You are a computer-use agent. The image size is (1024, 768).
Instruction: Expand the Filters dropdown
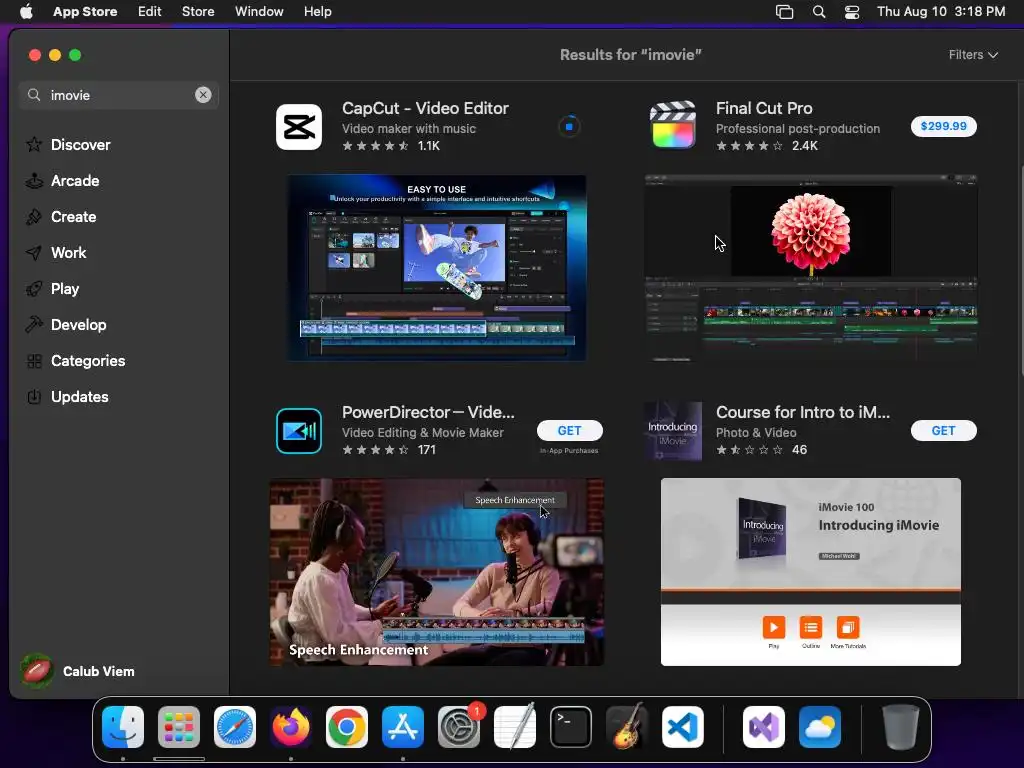[x=973, y=55]
